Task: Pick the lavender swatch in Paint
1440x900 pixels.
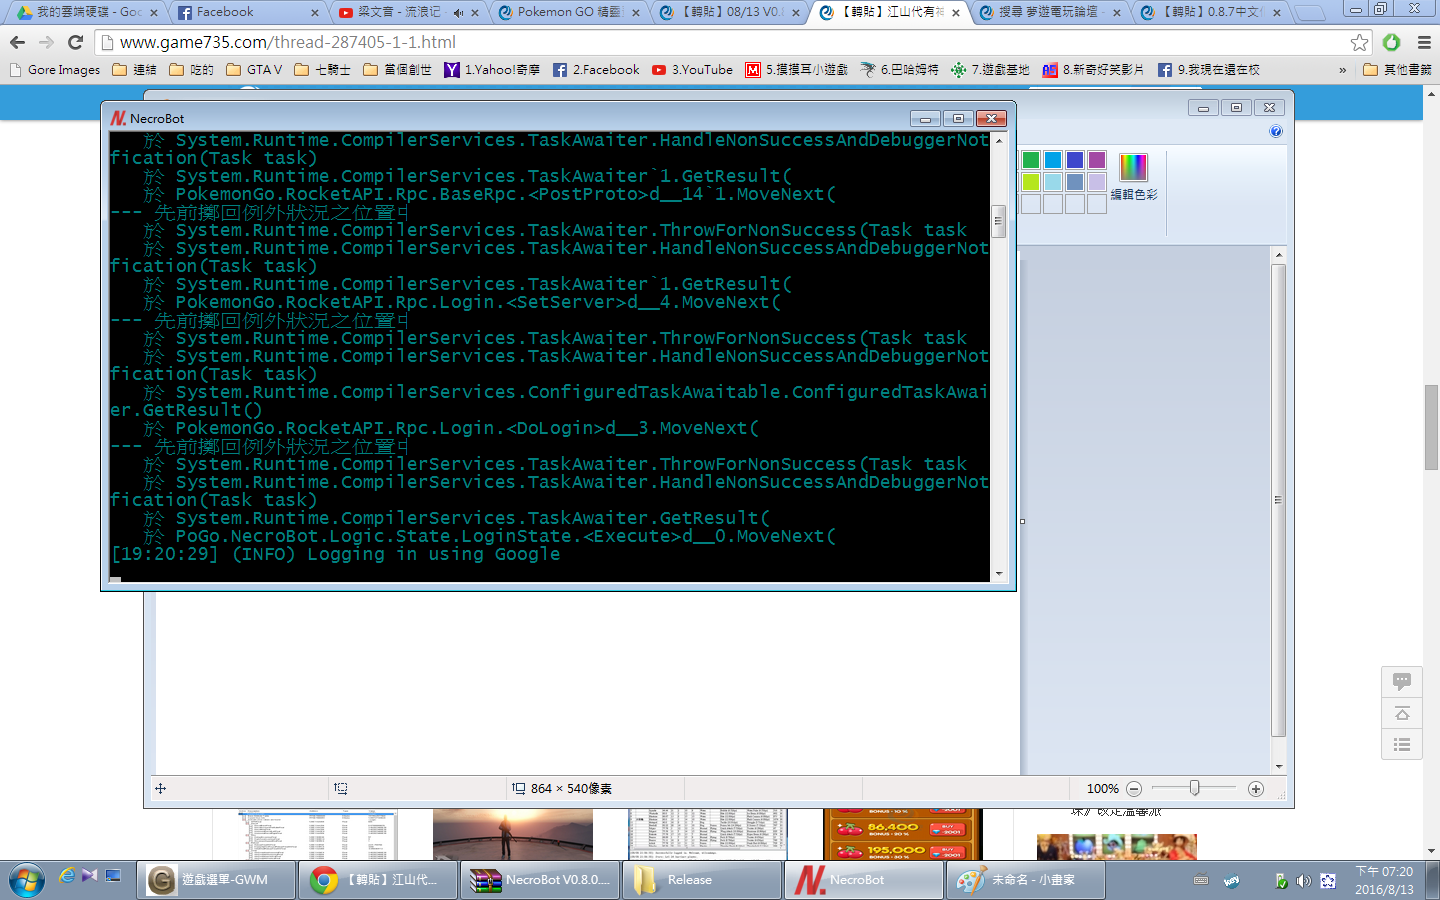Action: click(x=1097, y=182)
